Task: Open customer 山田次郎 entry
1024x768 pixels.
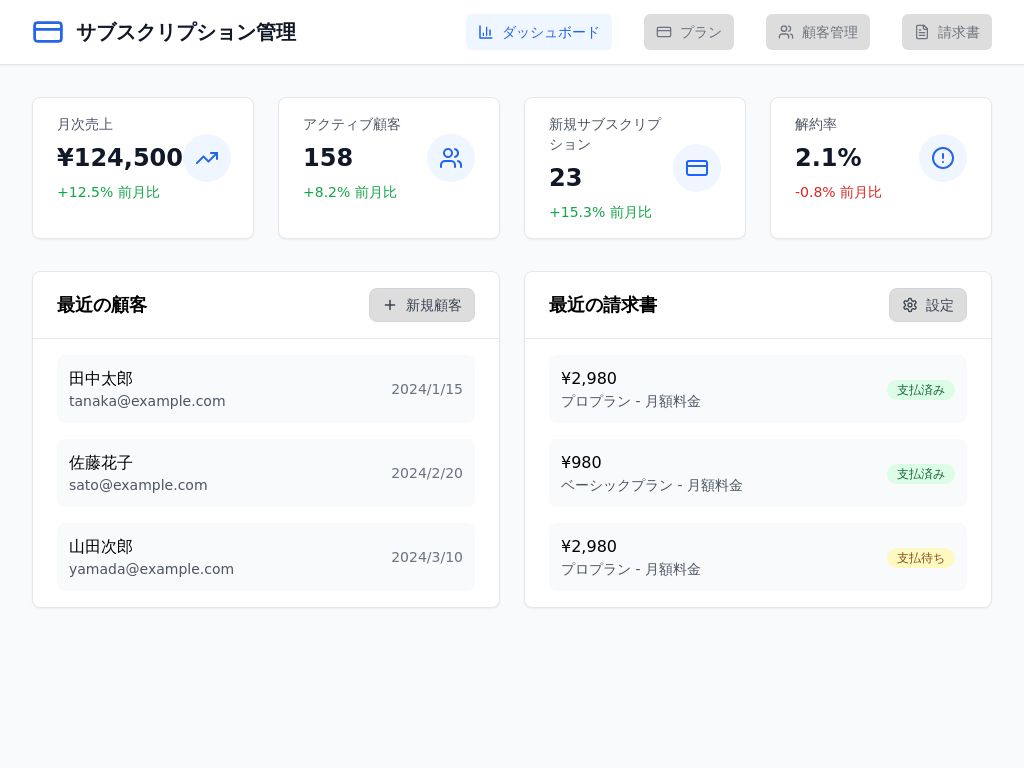Action: (x=266, y=557)
